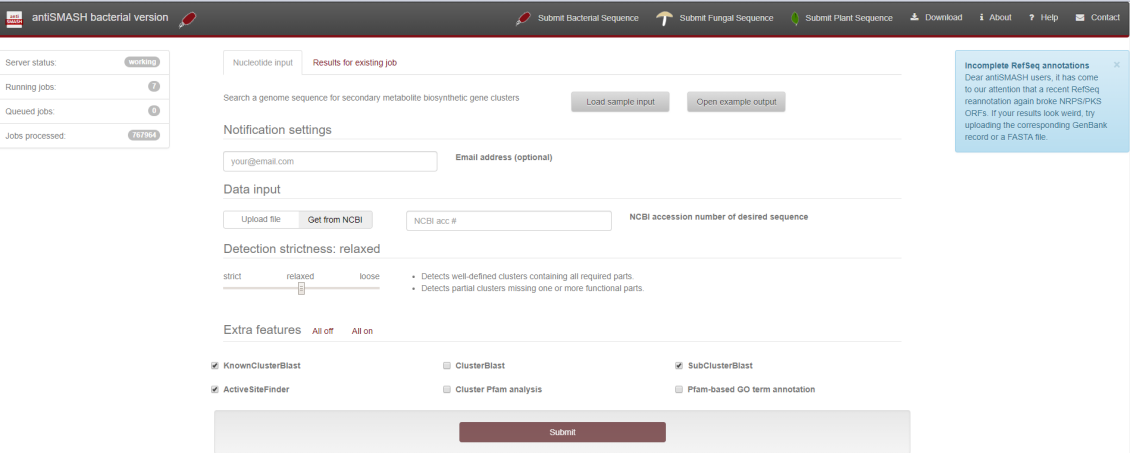Click the green leaf plant icon

[x=794, y=19]
